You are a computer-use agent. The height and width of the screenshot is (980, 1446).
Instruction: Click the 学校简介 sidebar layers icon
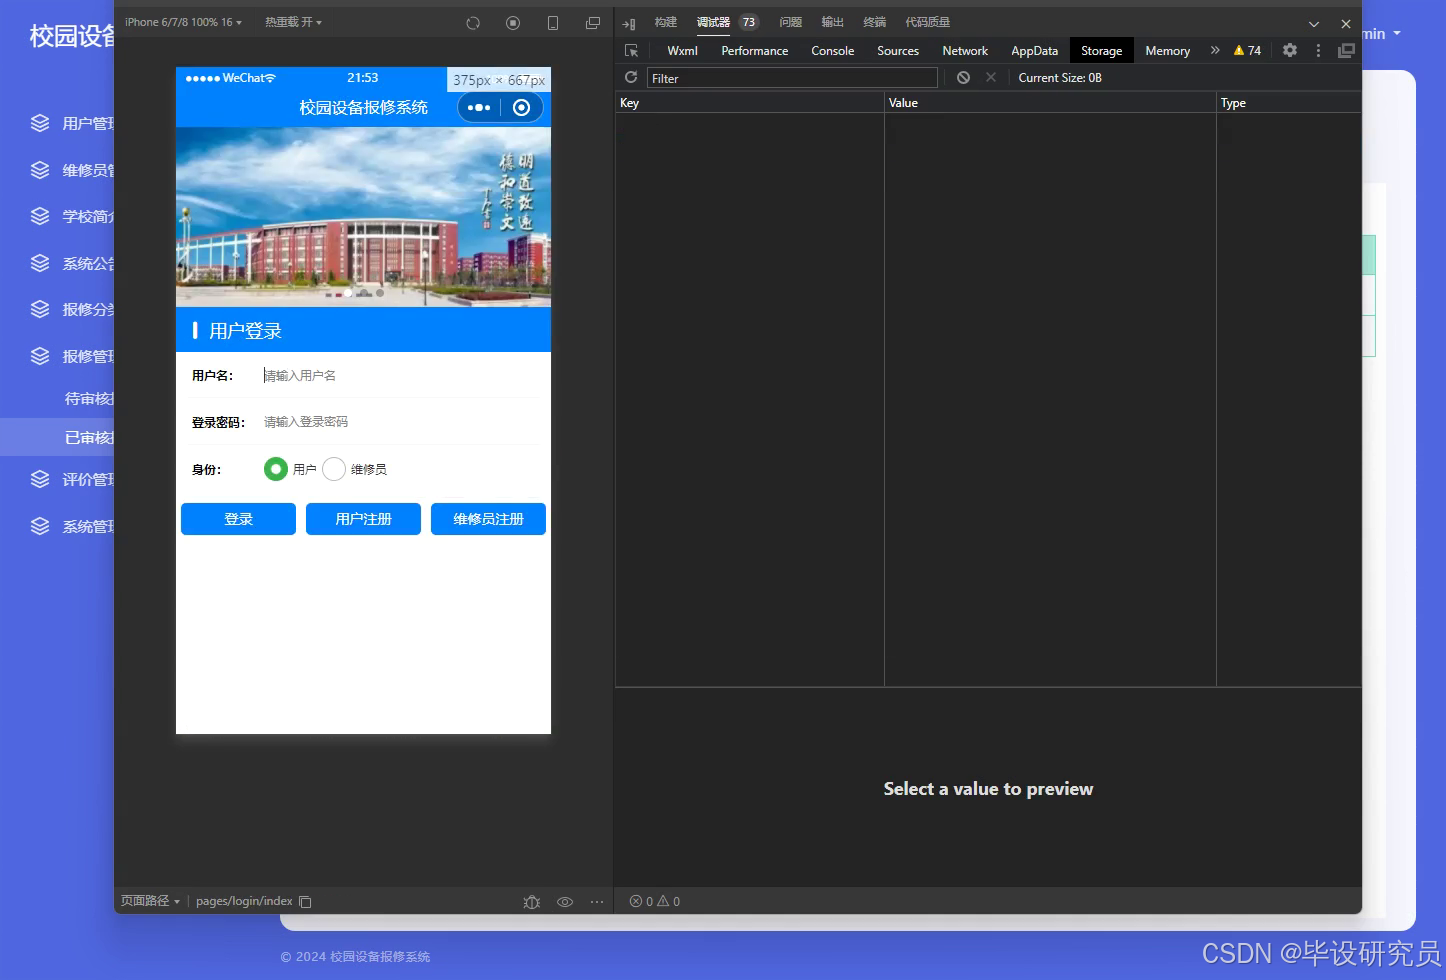click(x=40, y=216)
